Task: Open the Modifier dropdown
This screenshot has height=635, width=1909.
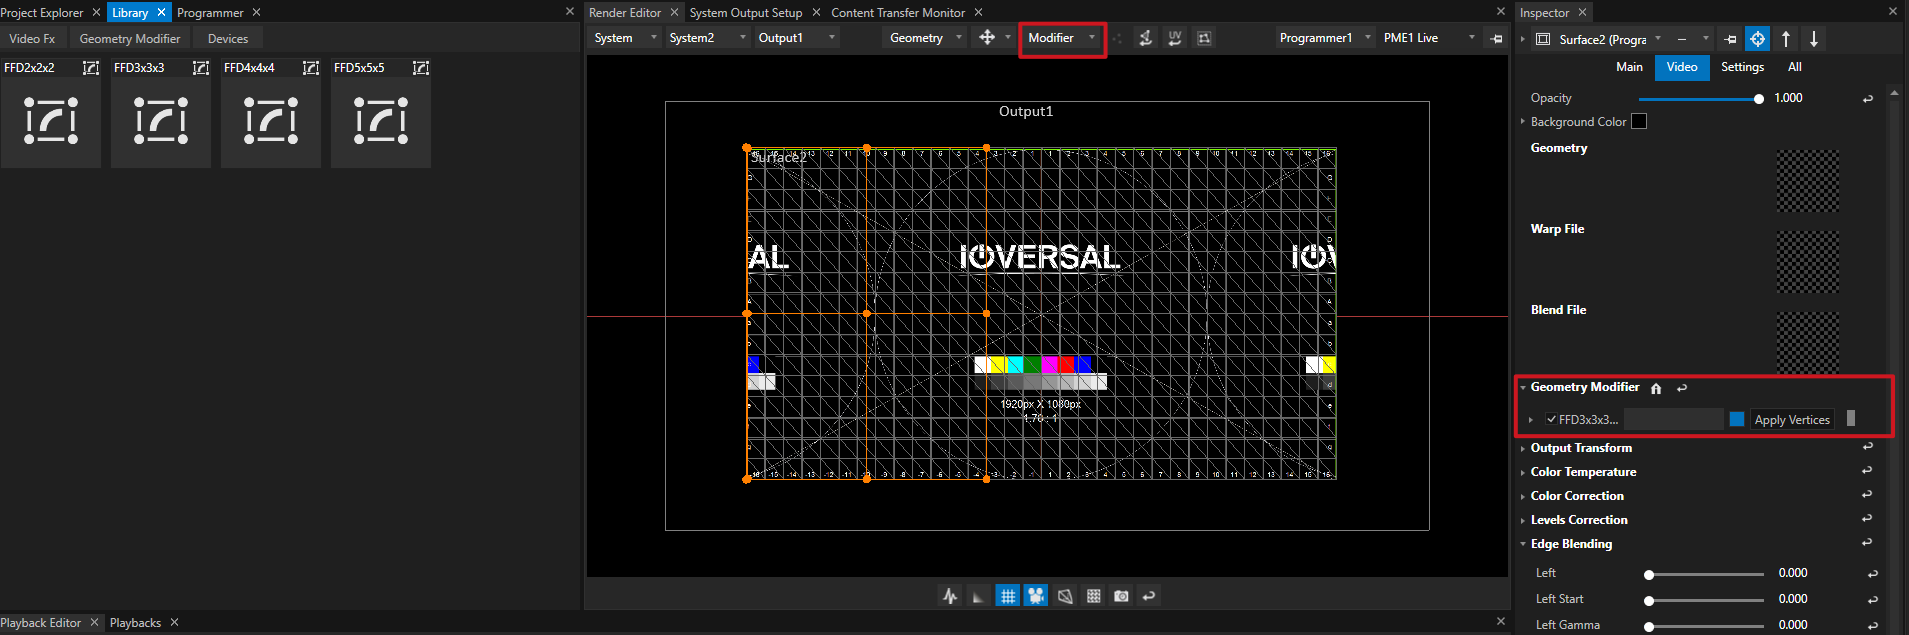Action: point(1062,38)
